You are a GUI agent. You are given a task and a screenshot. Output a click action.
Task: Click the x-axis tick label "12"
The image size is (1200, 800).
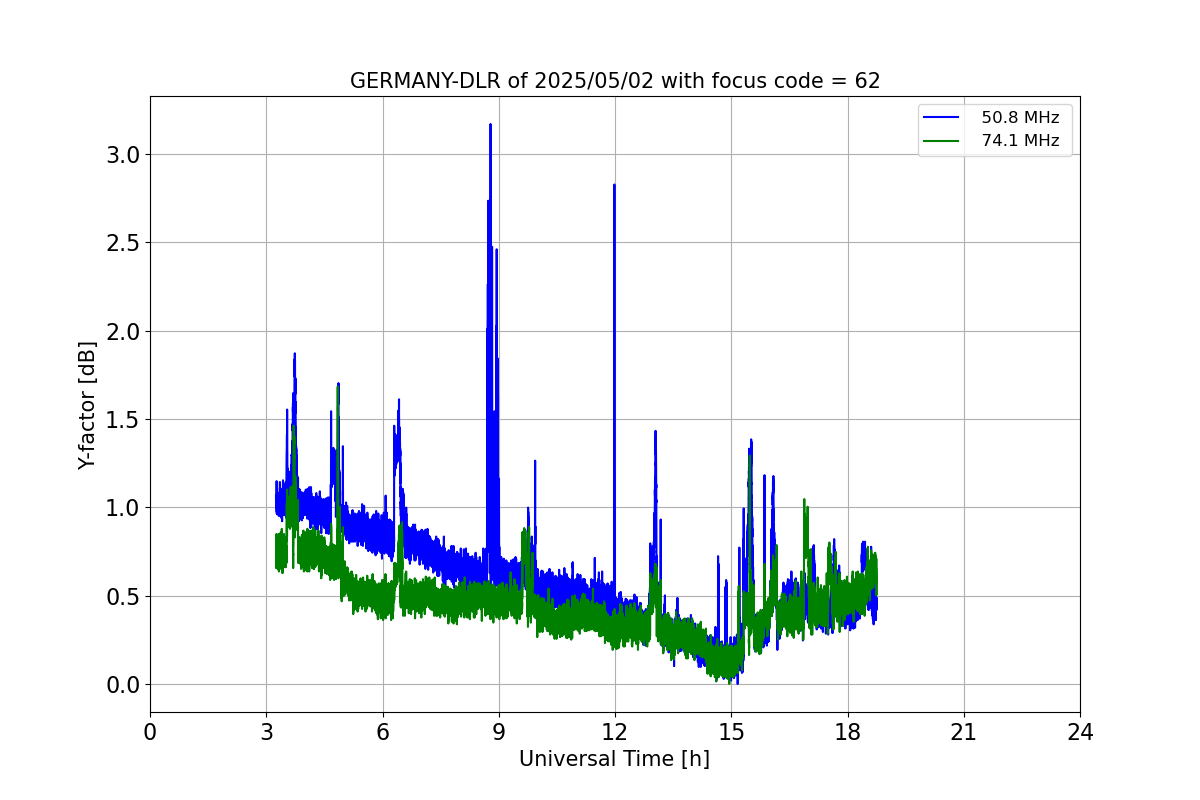(x=615, y=732)
